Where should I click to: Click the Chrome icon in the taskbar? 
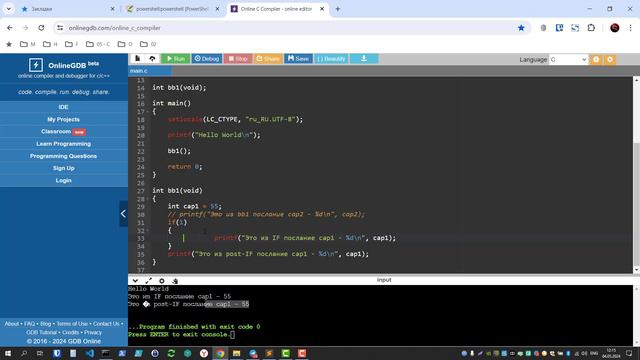point(220,353)
